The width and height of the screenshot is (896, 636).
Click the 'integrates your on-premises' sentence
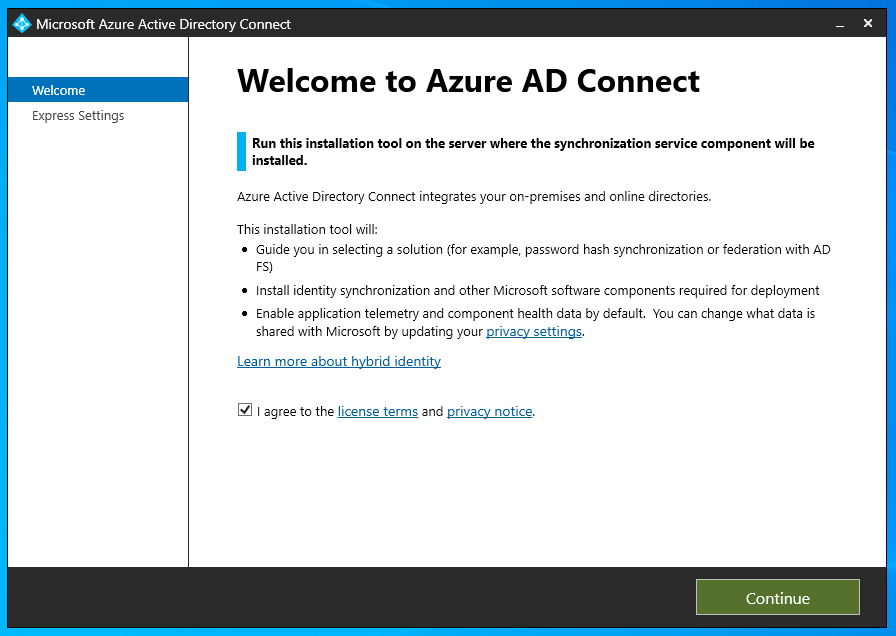(474, 197)
